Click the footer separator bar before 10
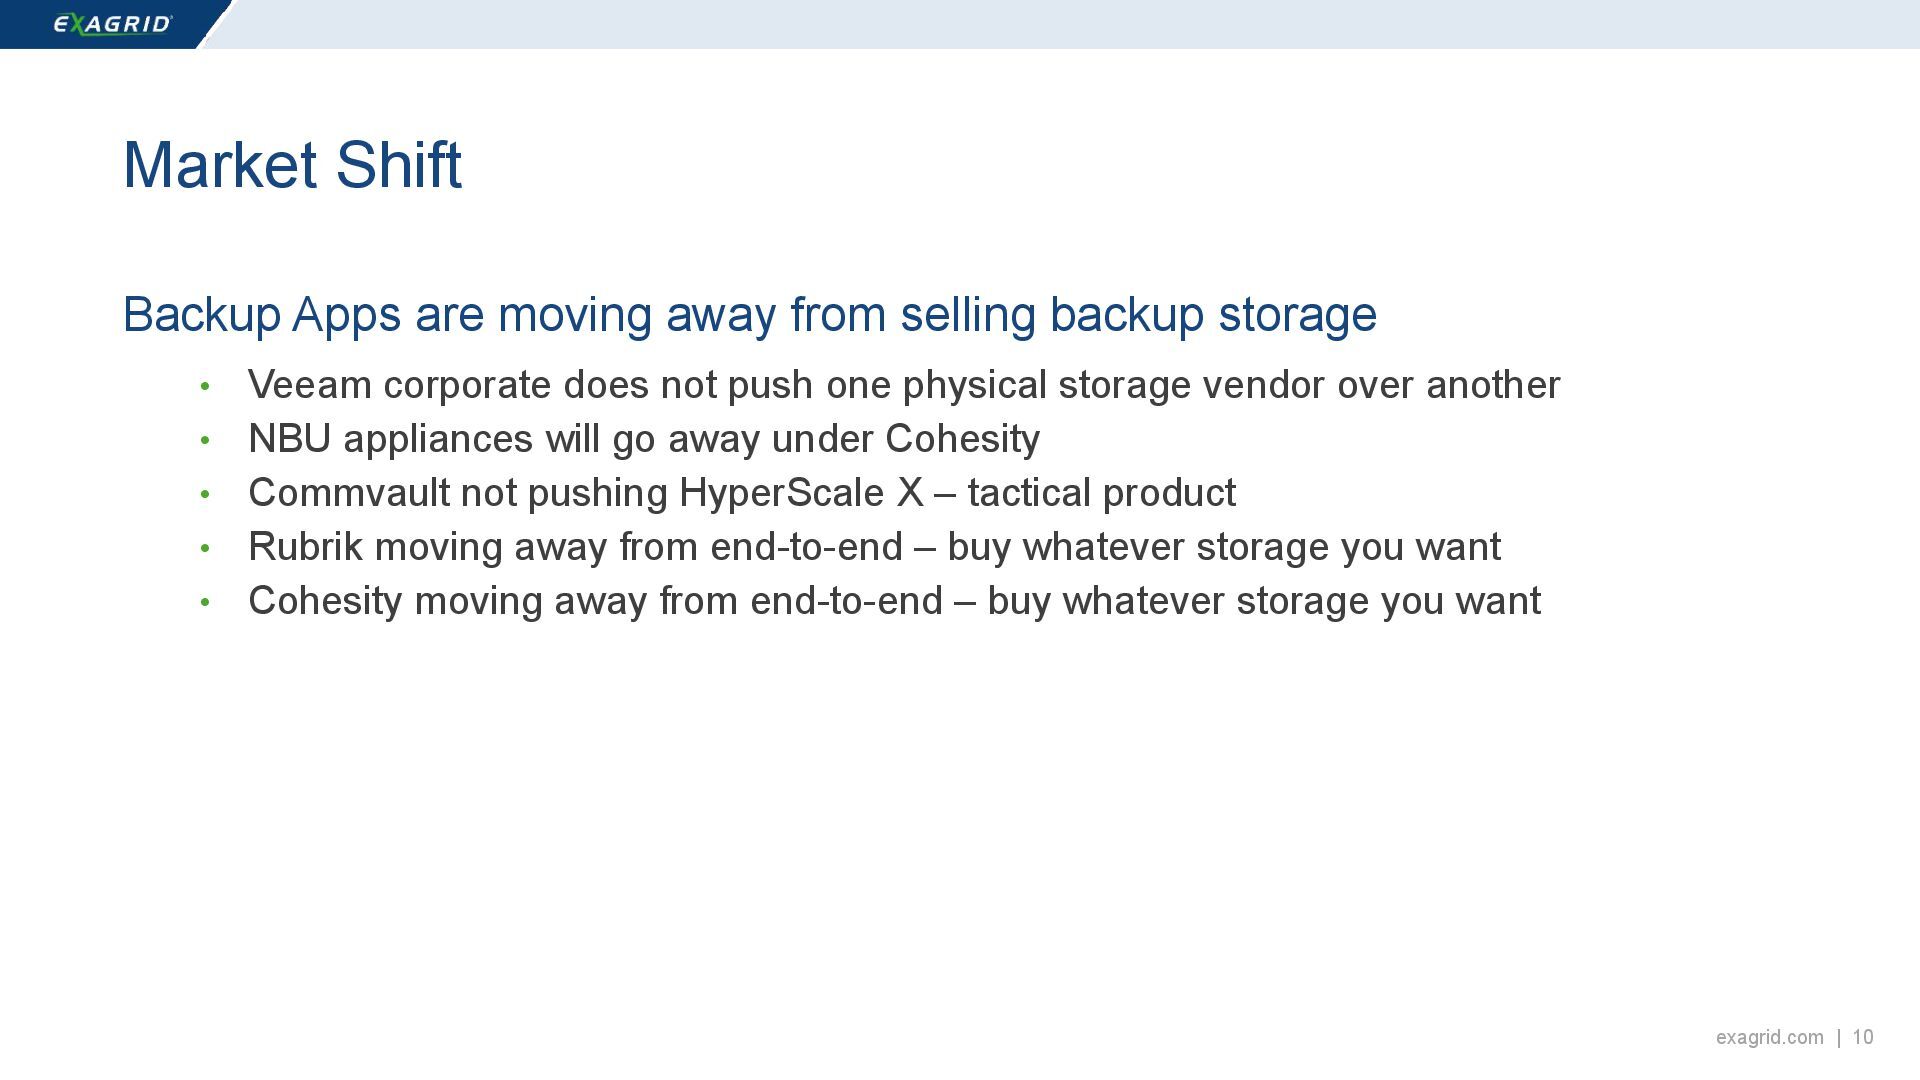Viewport: 1920px width, 1080px height. (1838, 1038)
